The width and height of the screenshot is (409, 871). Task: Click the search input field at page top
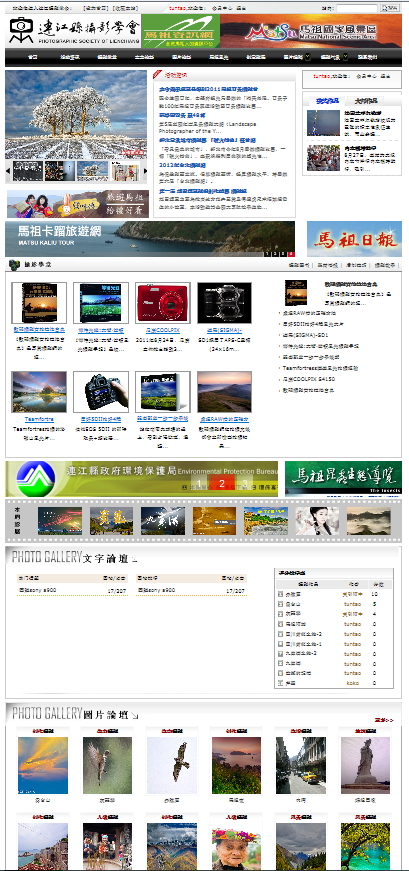pos(356,8)
